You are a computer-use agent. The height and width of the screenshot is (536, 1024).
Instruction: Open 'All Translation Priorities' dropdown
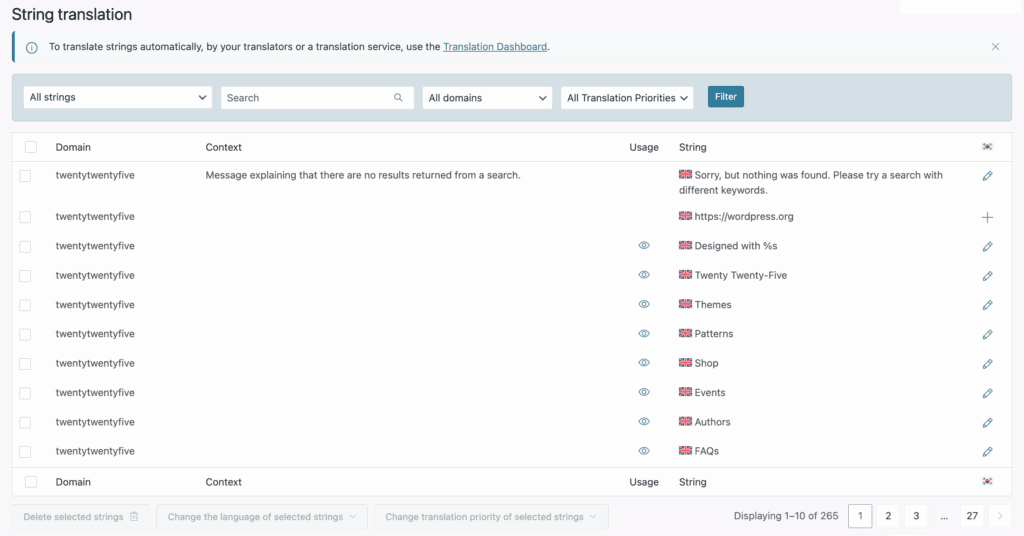pyautogui.click(x=627, y=98)
